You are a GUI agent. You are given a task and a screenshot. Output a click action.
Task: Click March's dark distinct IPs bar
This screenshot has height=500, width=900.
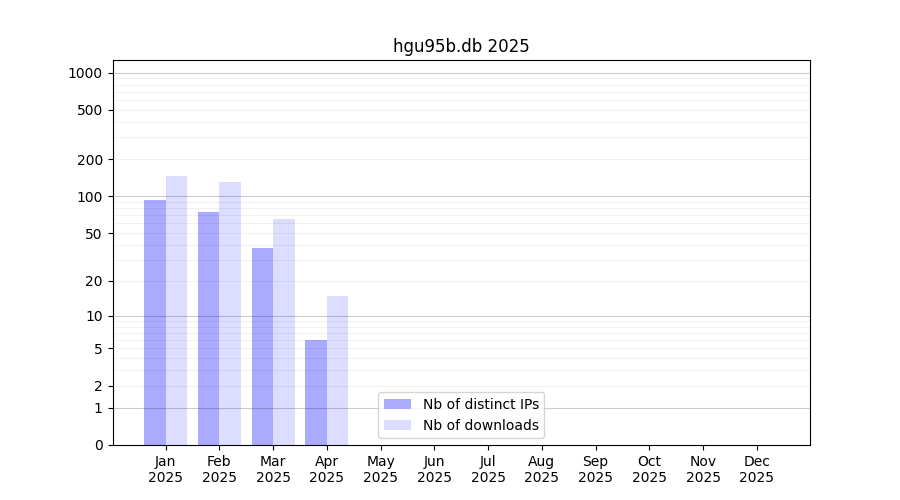tap(262, 346)
